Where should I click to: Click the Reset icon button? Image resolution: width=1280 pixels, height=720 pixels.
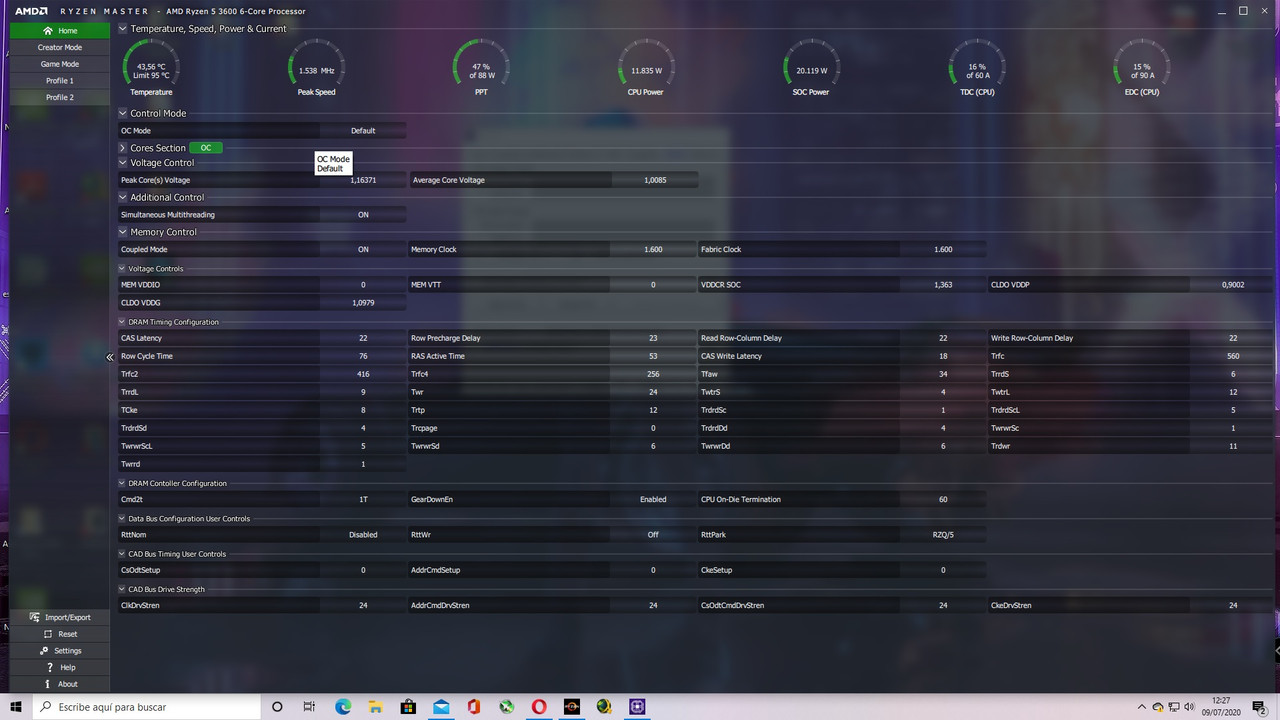point(47,634)
